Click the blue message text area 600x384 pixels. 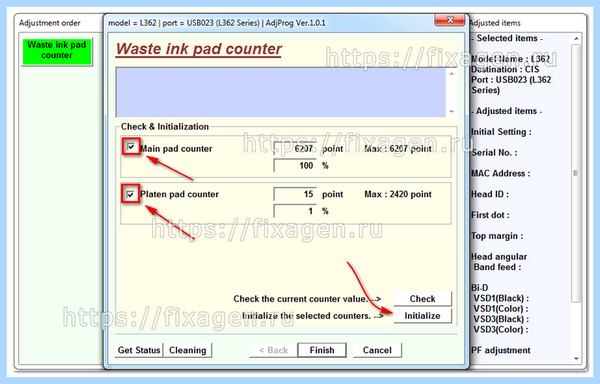click(281, 93)
